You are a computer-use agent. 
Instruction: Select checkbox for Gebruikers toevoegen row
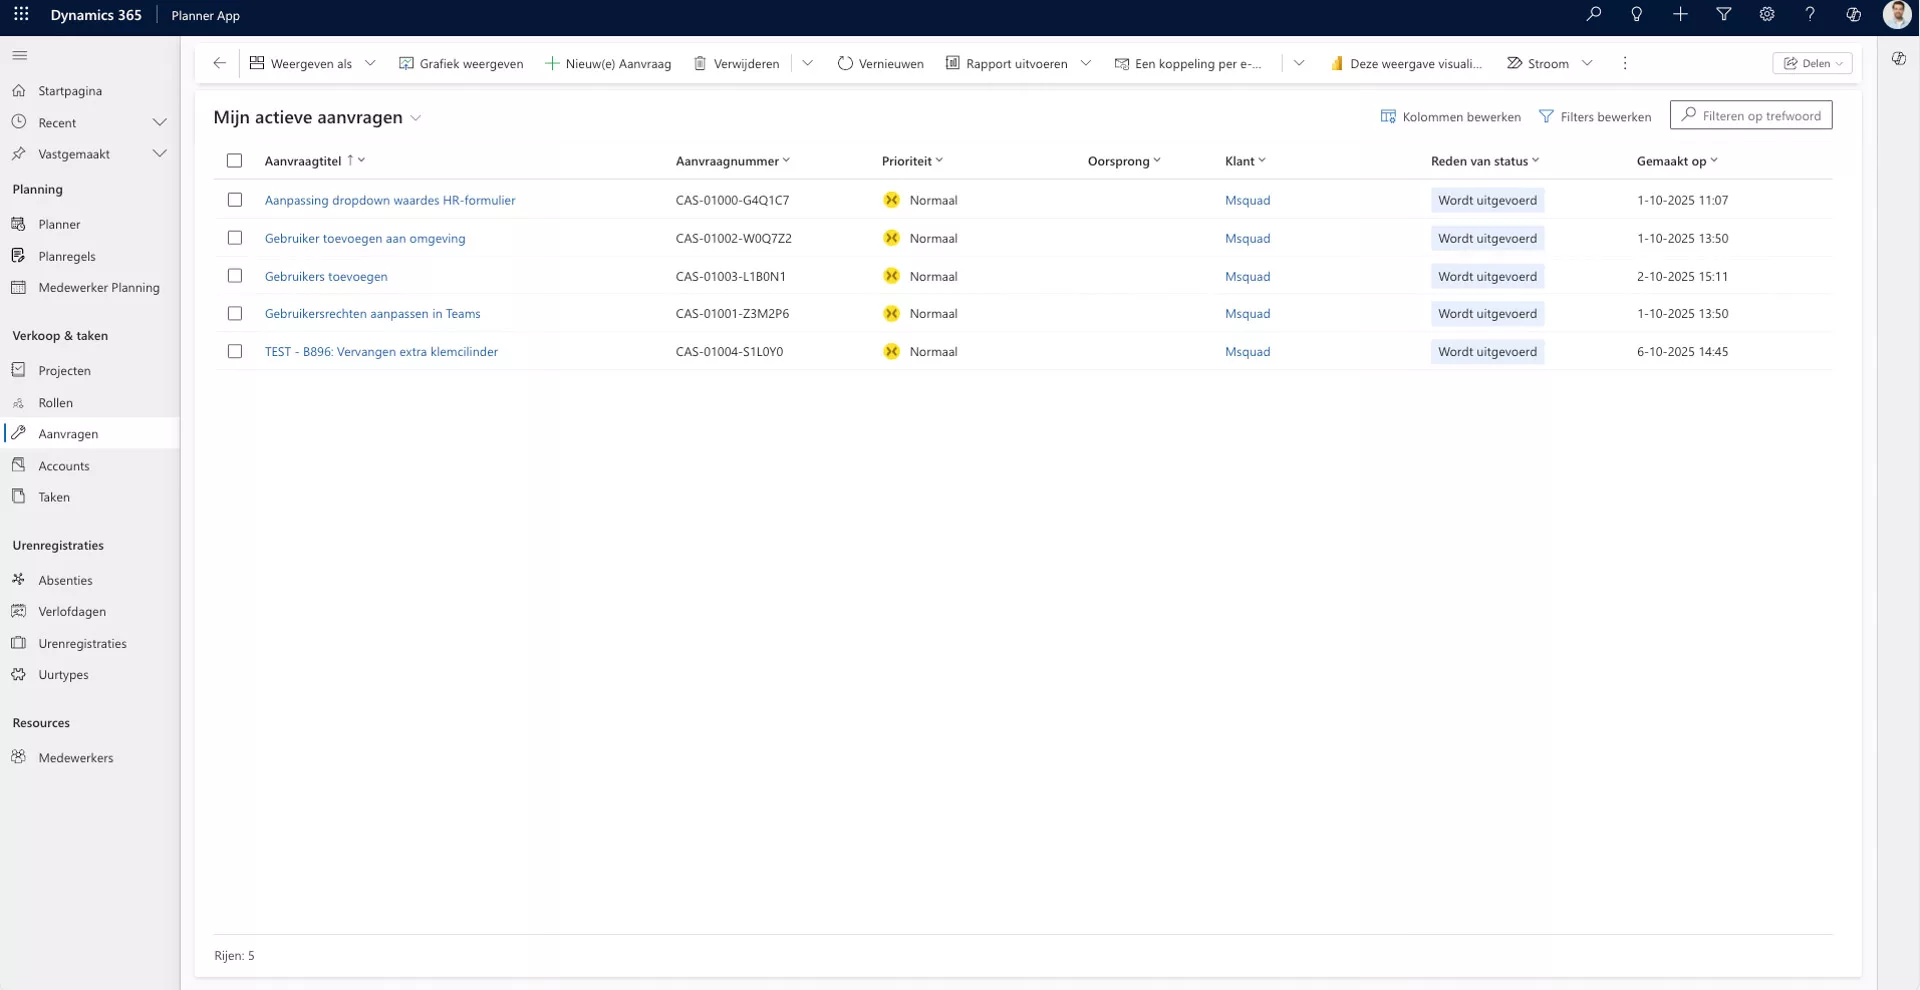(x=235, y=276)
